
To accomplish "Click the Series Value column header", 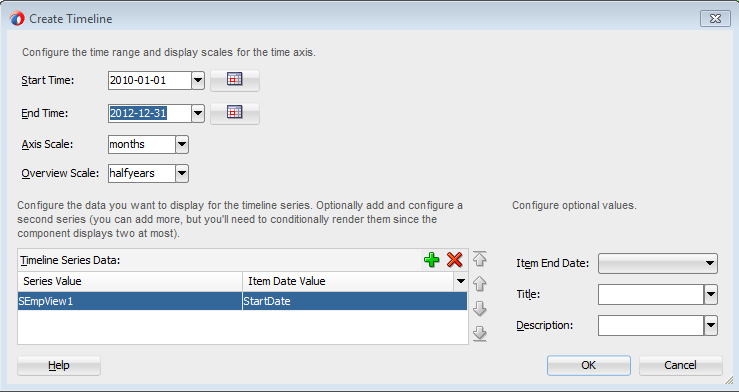I will pos(130,282).
